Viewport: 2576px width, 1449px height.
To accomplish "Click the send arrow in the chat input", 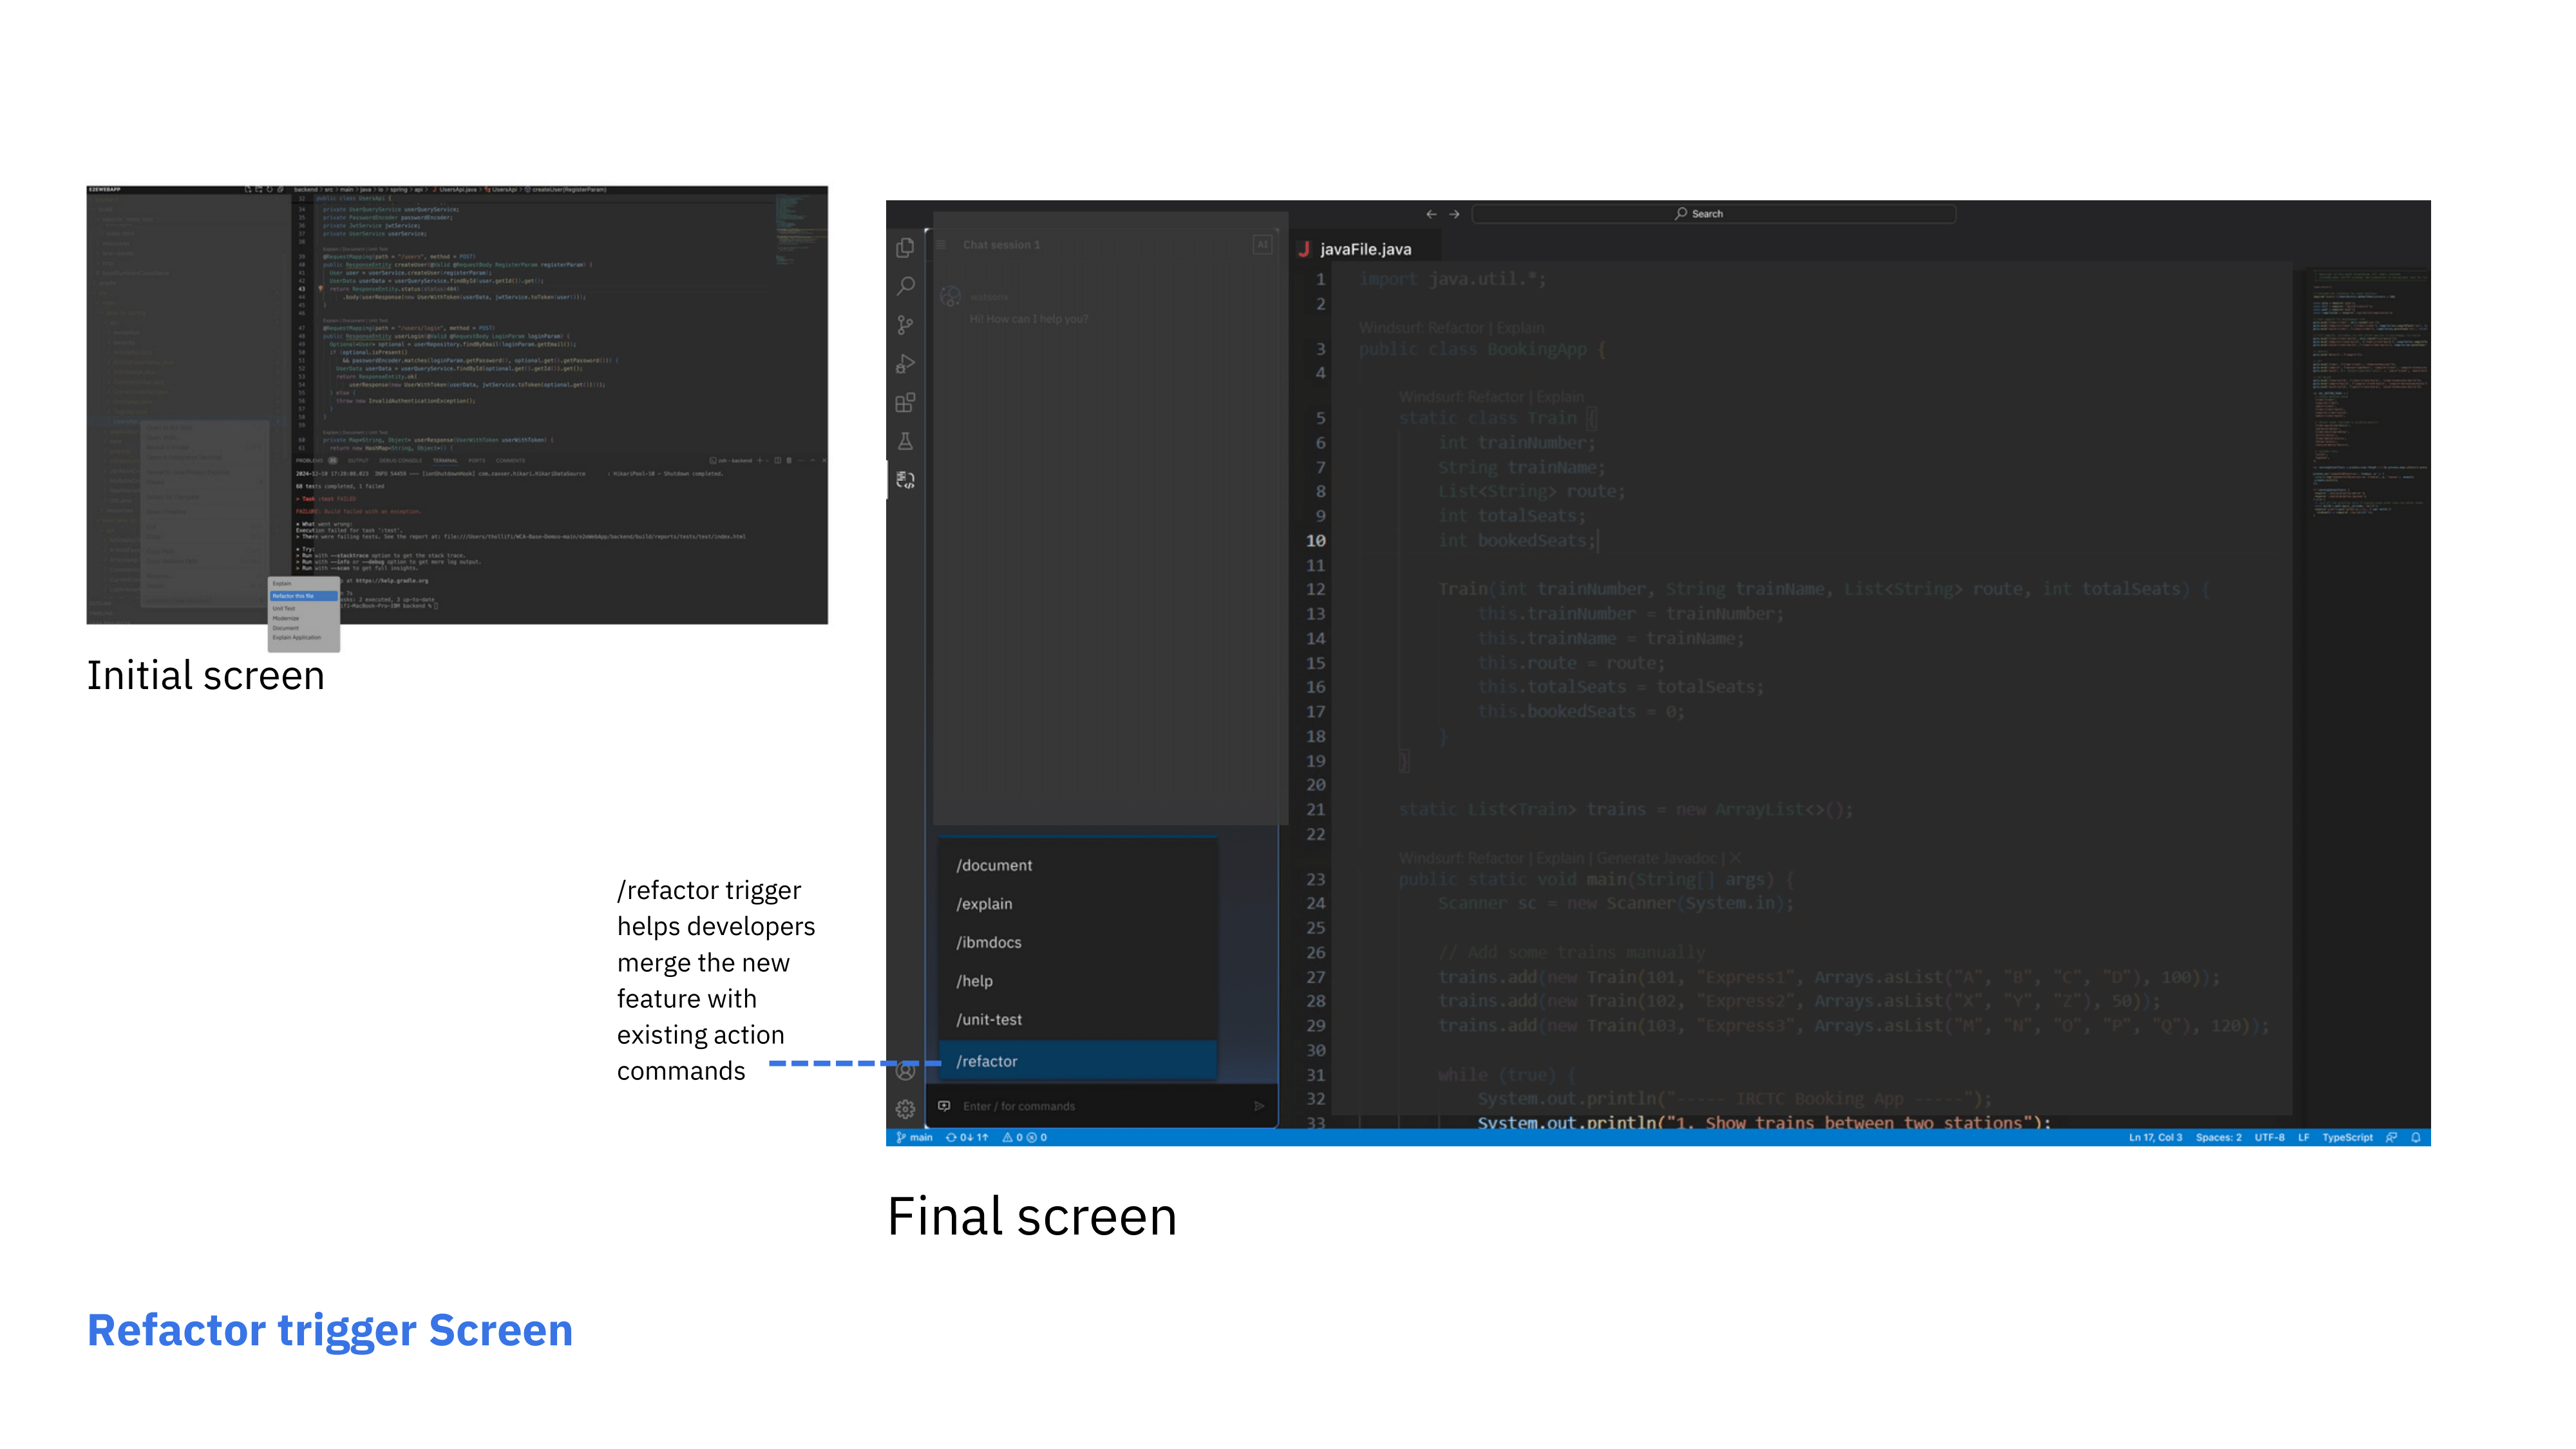I will click(1259, 1106).
